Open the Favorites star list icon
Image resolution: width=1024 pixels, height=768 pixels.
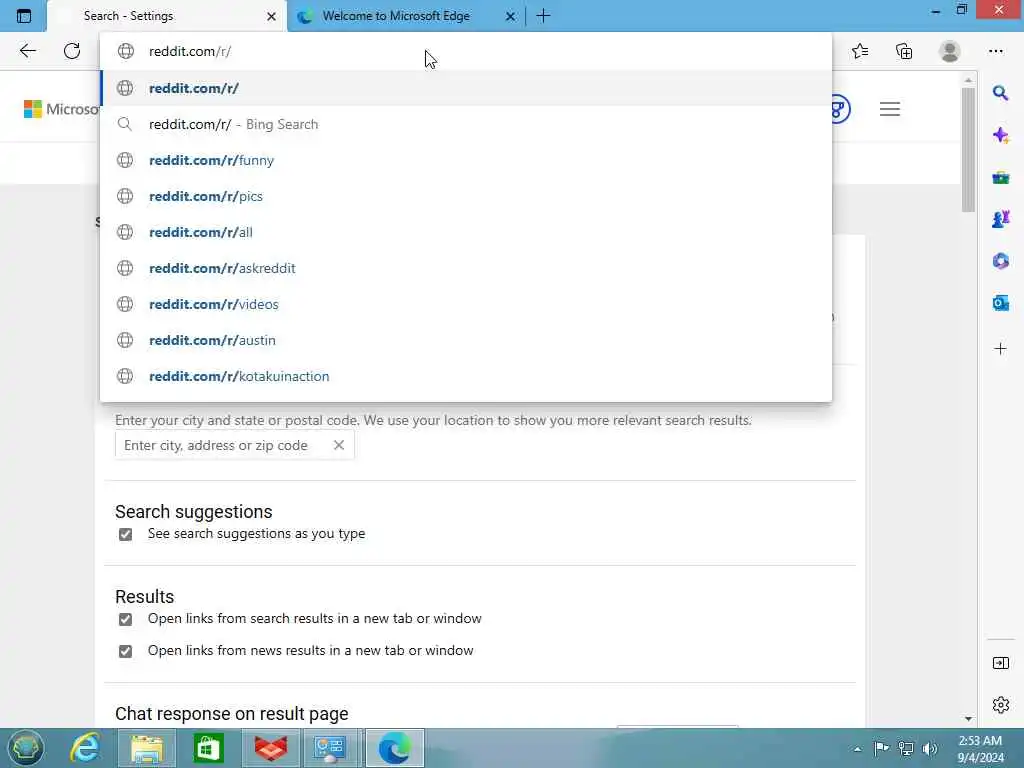tap(860, 51)
